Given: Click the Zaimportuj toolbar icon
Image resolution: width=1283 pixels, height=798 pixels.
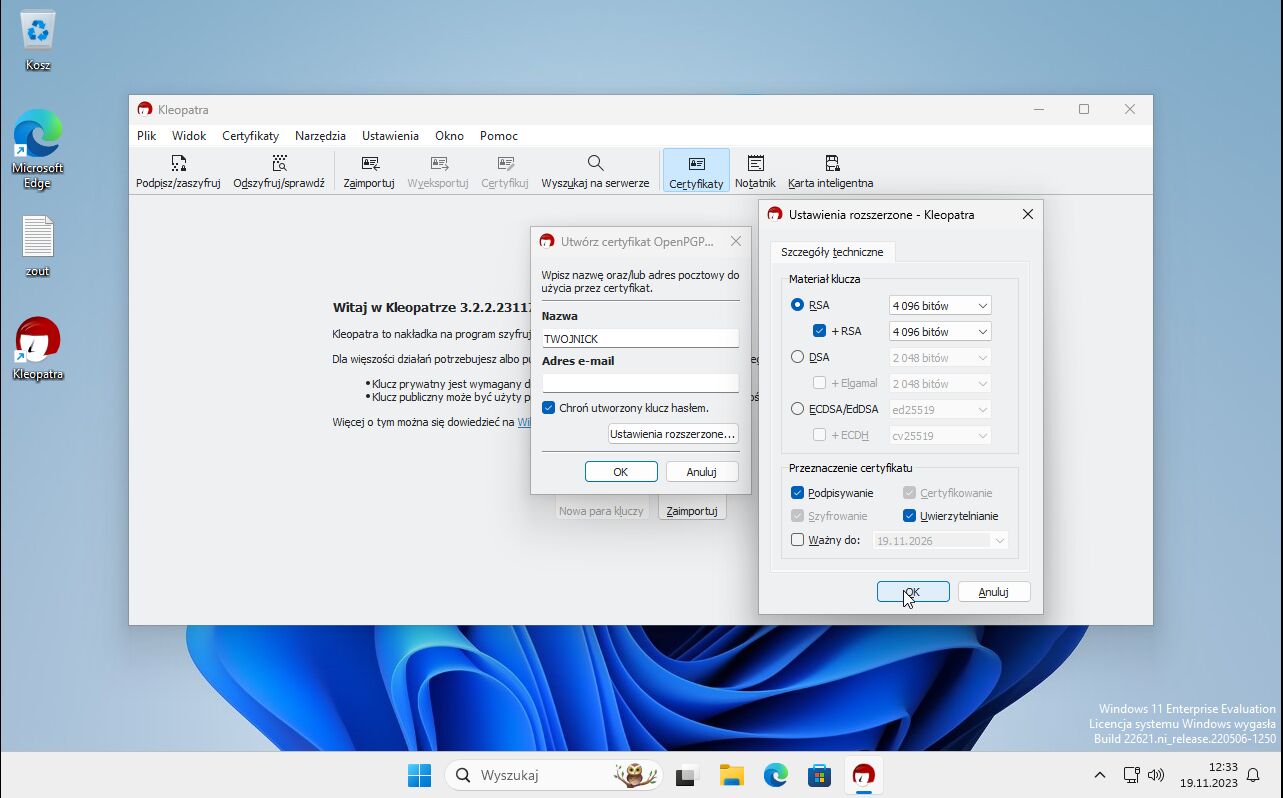Looking at the screenshot, I should (369, 171).
